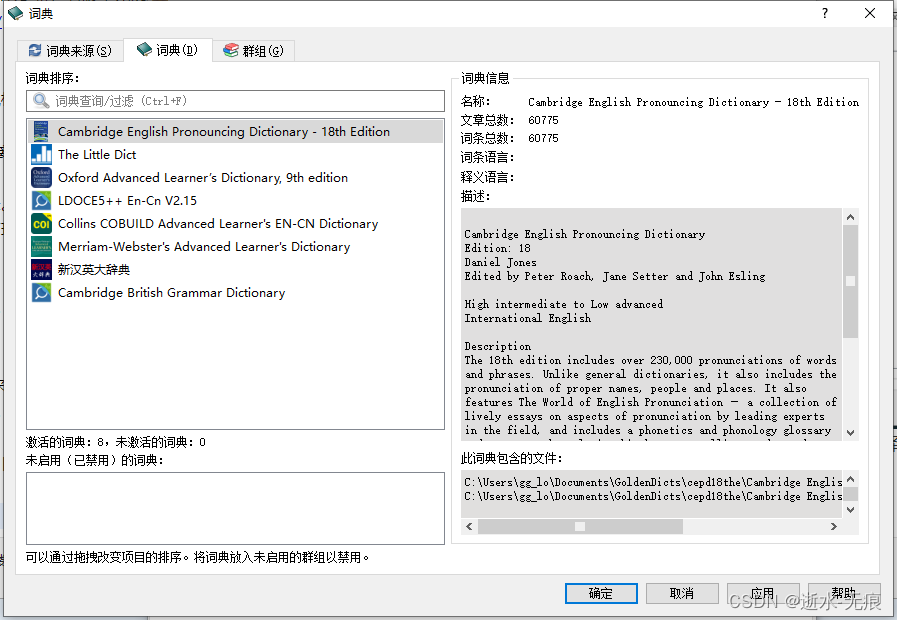The image size is (897, 620).
Task: Click the Cambridge British Grammar Dictionary icon
Action: point(40,292)
